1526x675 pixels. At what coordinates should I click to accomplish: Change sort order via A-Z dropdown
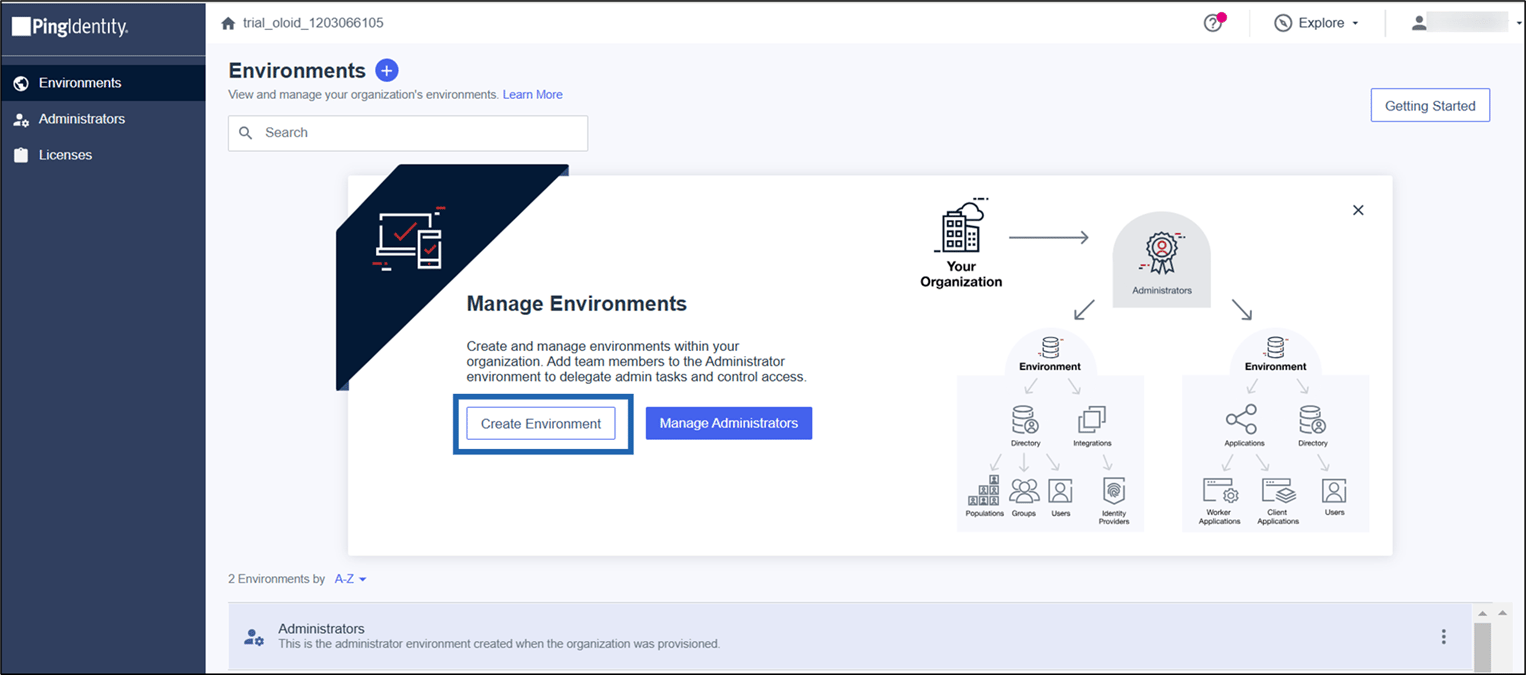point(351,579)
